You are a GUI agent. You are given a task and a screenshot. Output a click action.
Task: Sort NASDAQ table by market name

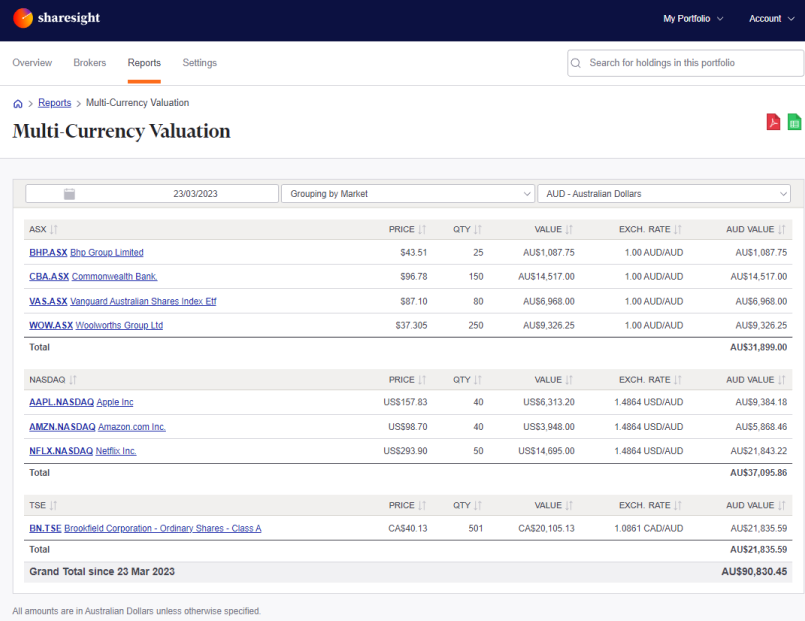pyautogui.click(x=73, y=380)
